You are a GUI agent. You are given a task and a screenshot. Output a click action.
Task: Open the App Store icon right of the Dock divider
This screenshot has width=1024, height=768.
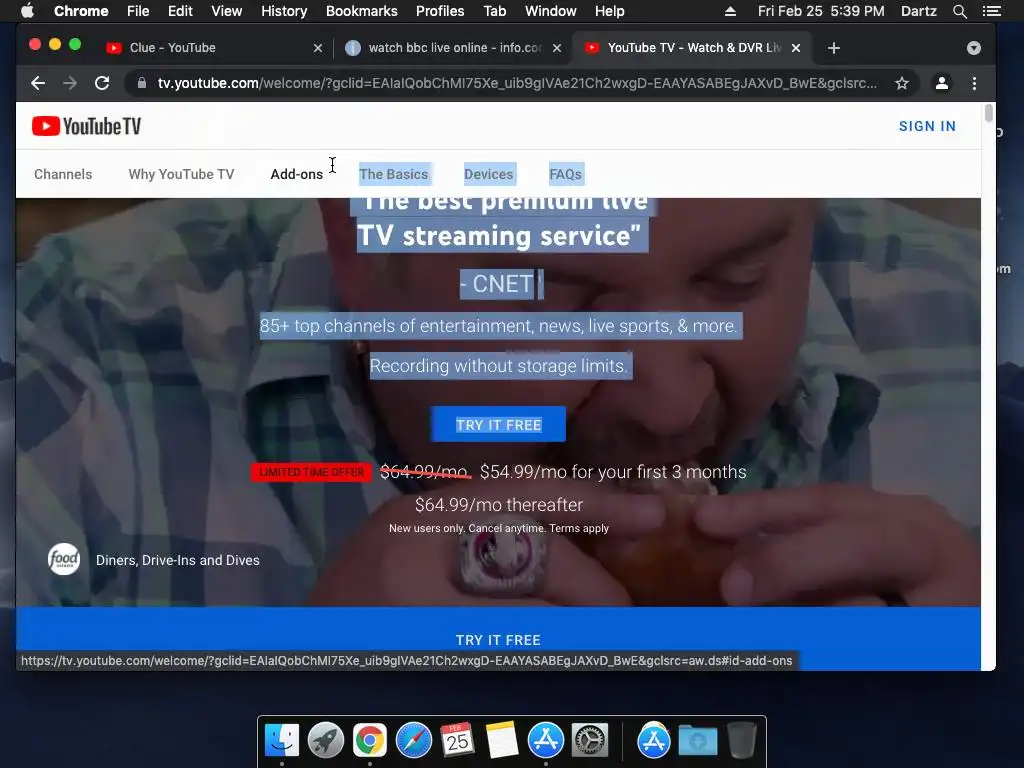tap(654, 741)
